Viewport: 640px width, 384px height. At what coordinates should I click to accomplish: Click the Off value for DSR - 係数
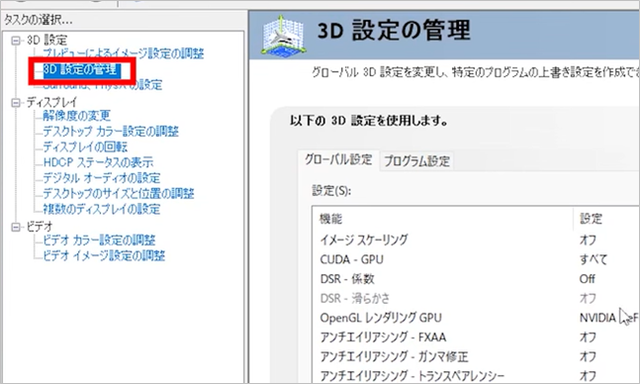(x=587, y=279)
